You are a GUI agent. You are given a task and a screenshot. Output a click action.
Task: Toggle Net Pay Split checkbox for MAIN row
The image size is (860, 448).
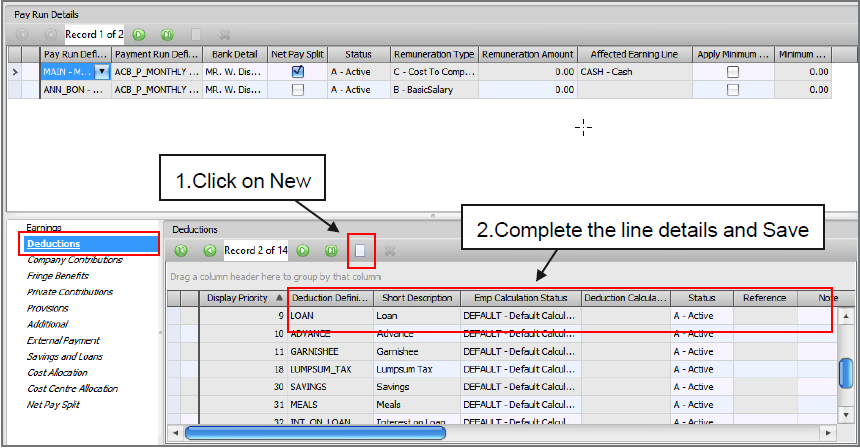coord(298,71)
